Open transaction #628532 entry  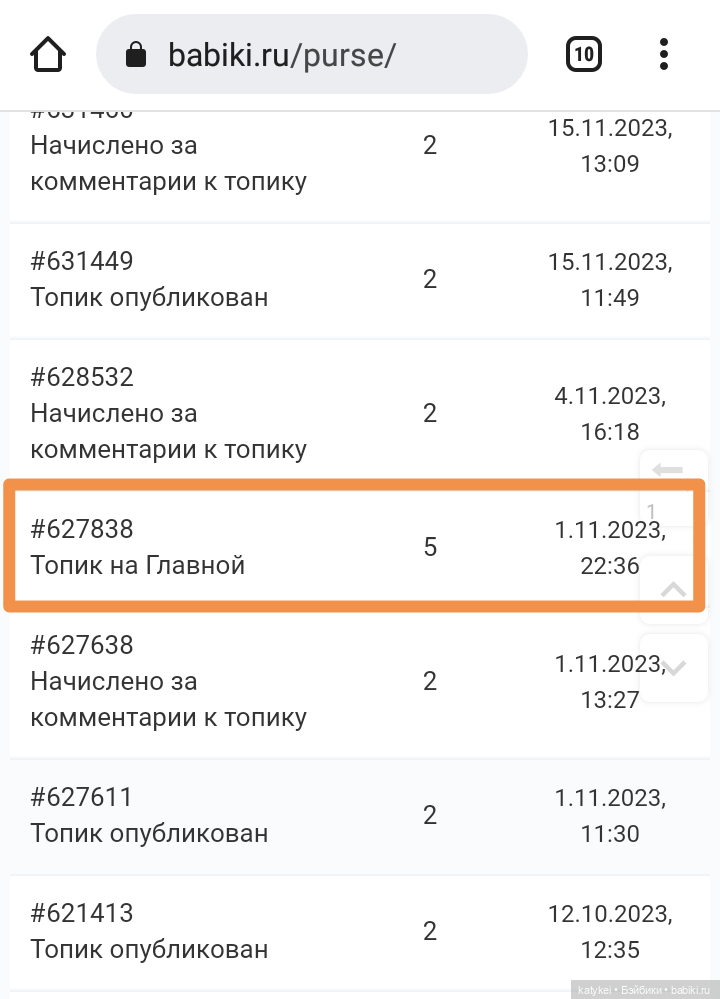click(x=360, y=413)
